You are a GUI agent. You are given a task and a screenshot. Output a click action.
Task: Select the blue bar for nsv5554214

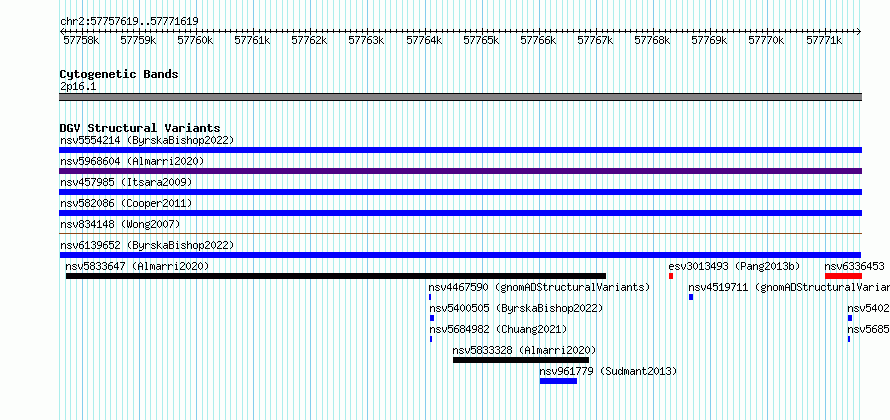(460, 150)
